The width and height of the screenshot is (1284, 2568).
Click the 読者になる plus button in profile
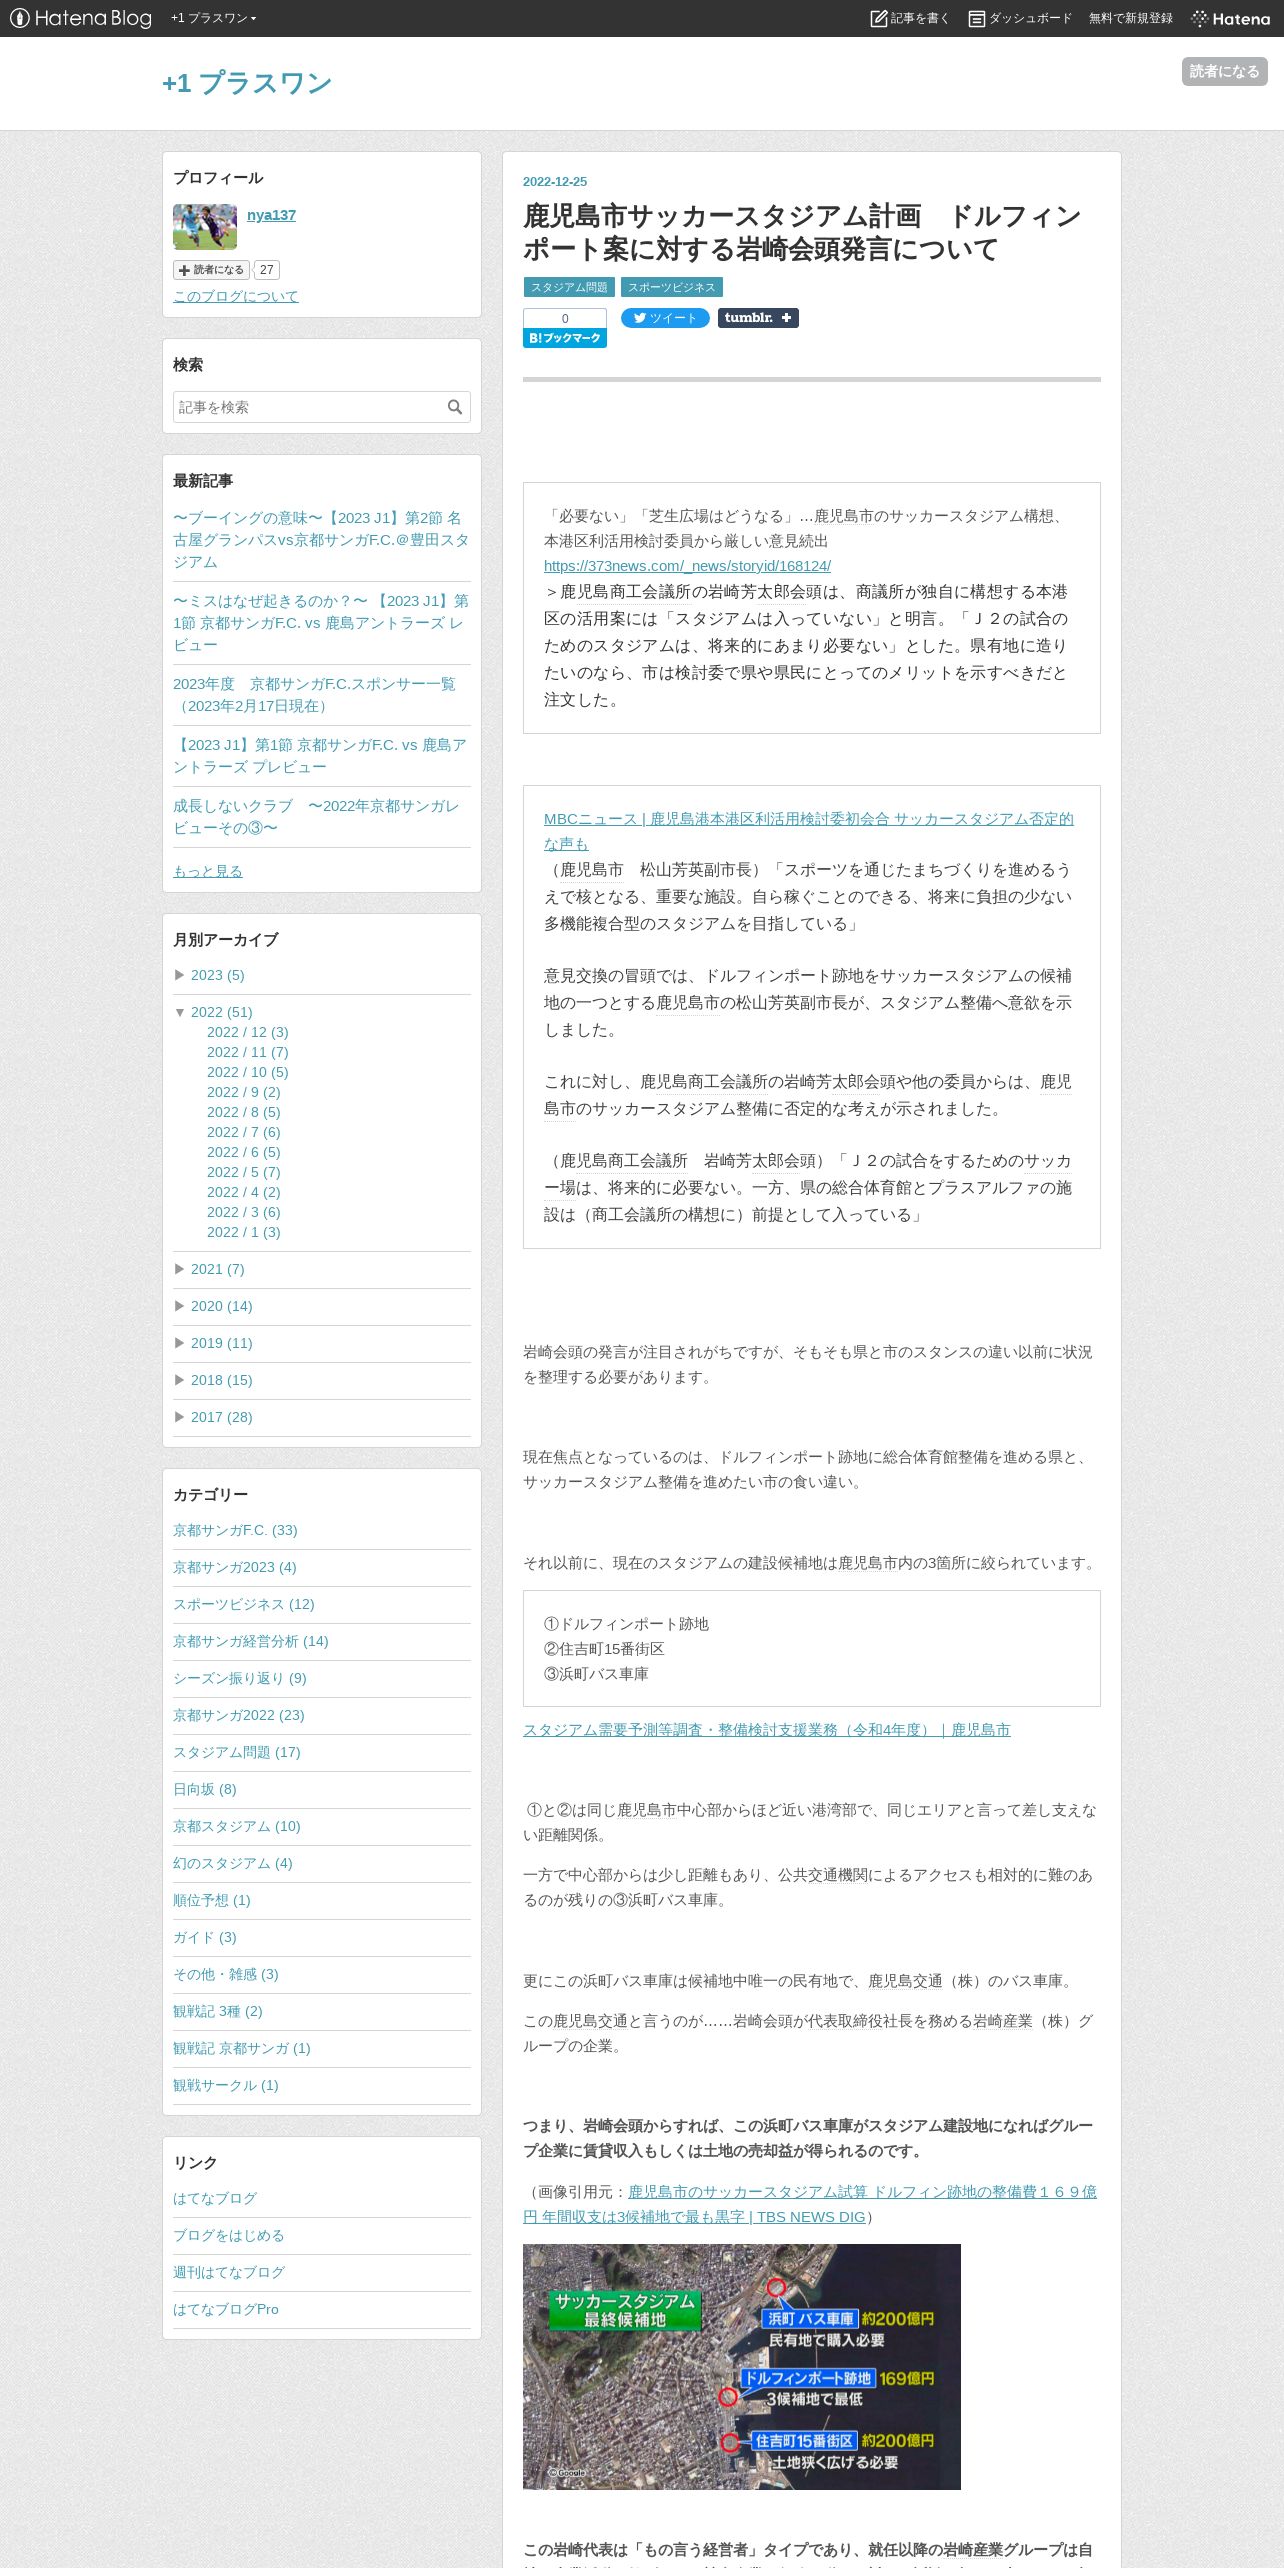[211, 270]
